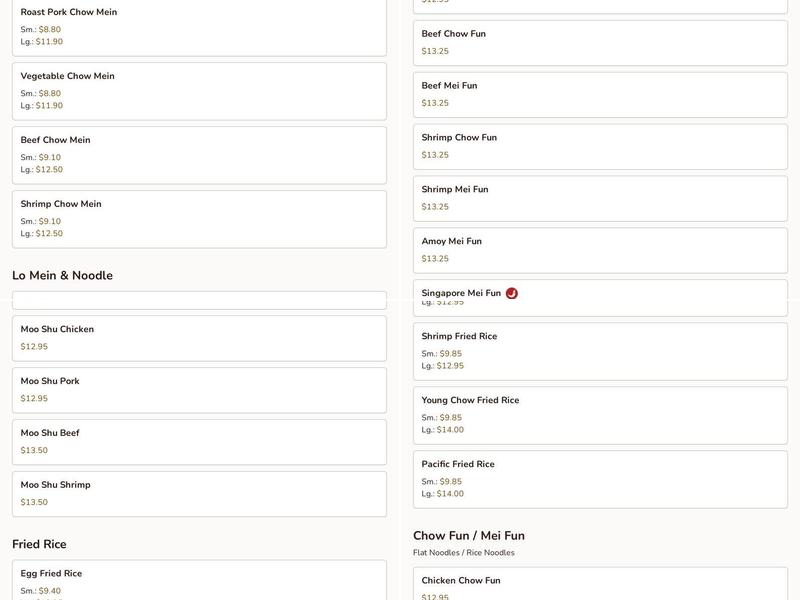Pick the Moo Shu Pork dish
This screenshot has height=600, width=800.
pos(199,390)
